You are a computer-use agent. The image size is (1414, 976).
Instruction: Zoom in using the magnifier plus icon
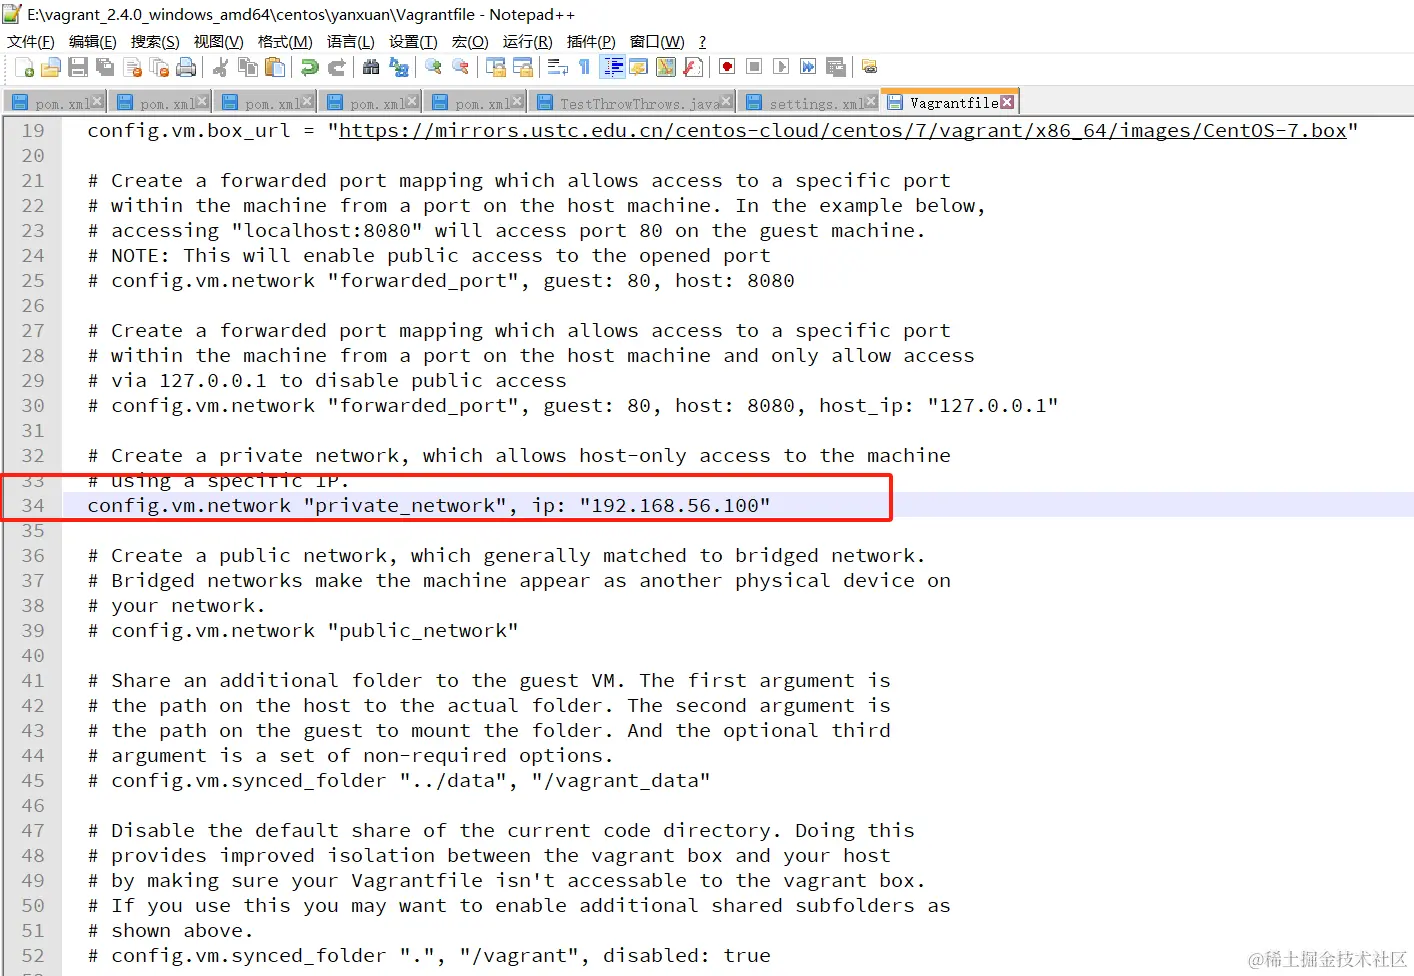(x=433, y=67)
